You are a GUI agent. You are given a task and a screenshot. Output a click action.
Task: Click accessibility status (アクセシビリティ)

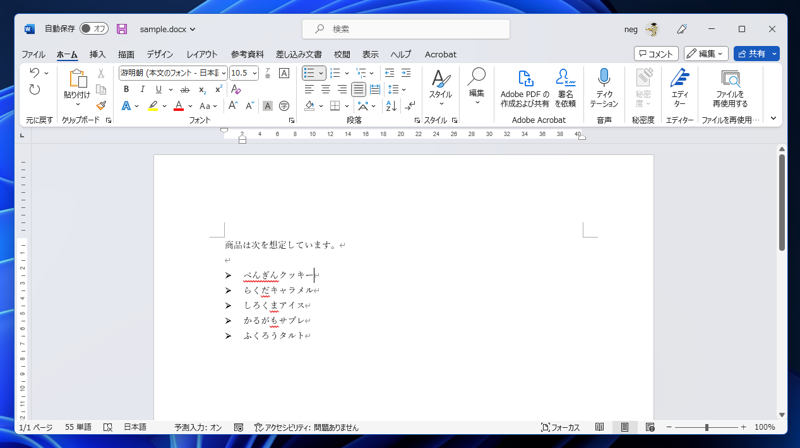tap(307, 428)
